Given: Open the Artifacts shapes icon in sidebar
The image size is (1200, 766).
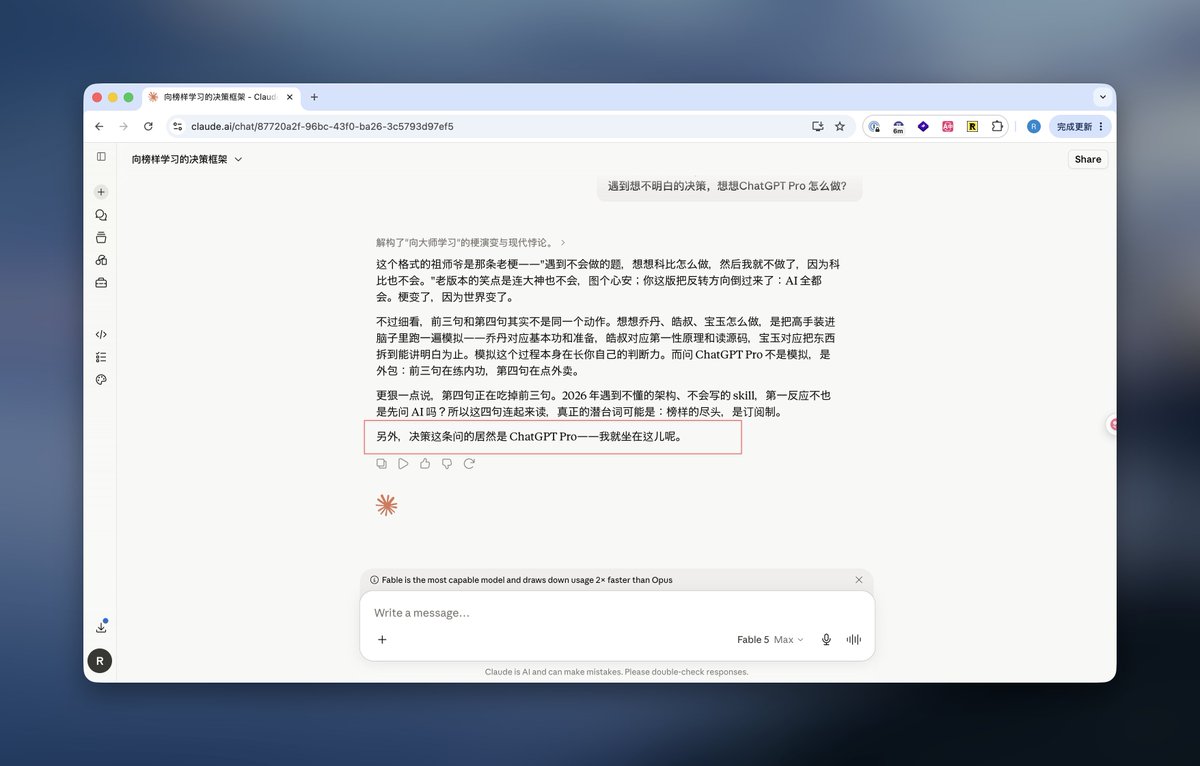Looking at the screenshot, I should click(x=101, y=260).
